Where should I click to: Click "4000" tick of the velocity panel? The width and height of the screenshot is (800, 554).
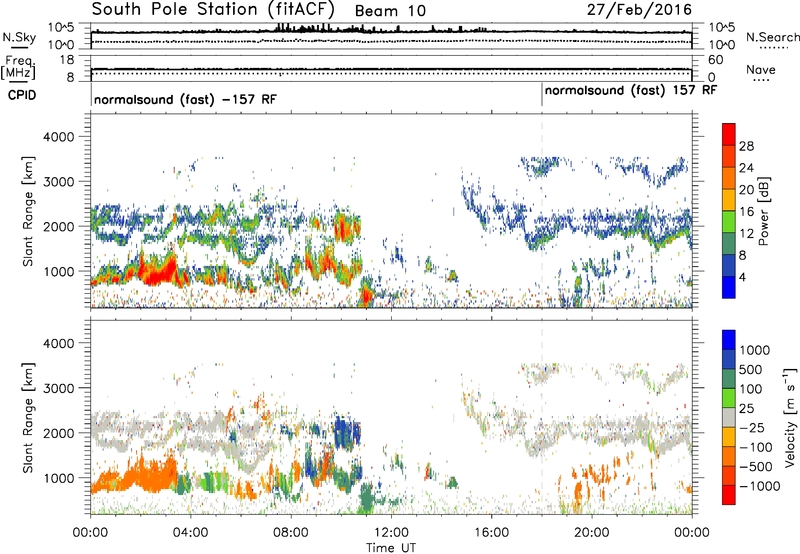coord(59,343)
